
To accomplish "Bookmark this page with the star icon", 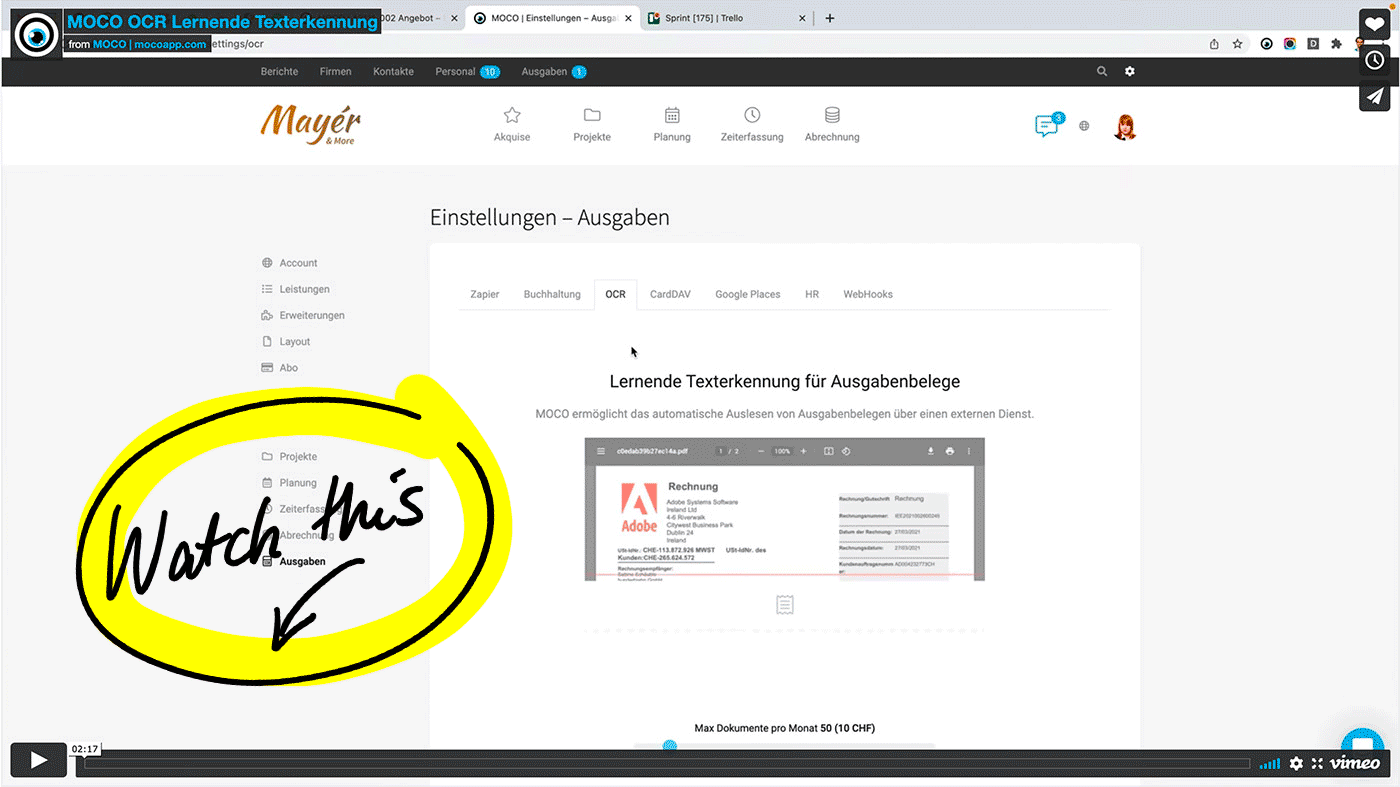I will click(x=1237, y=44).
